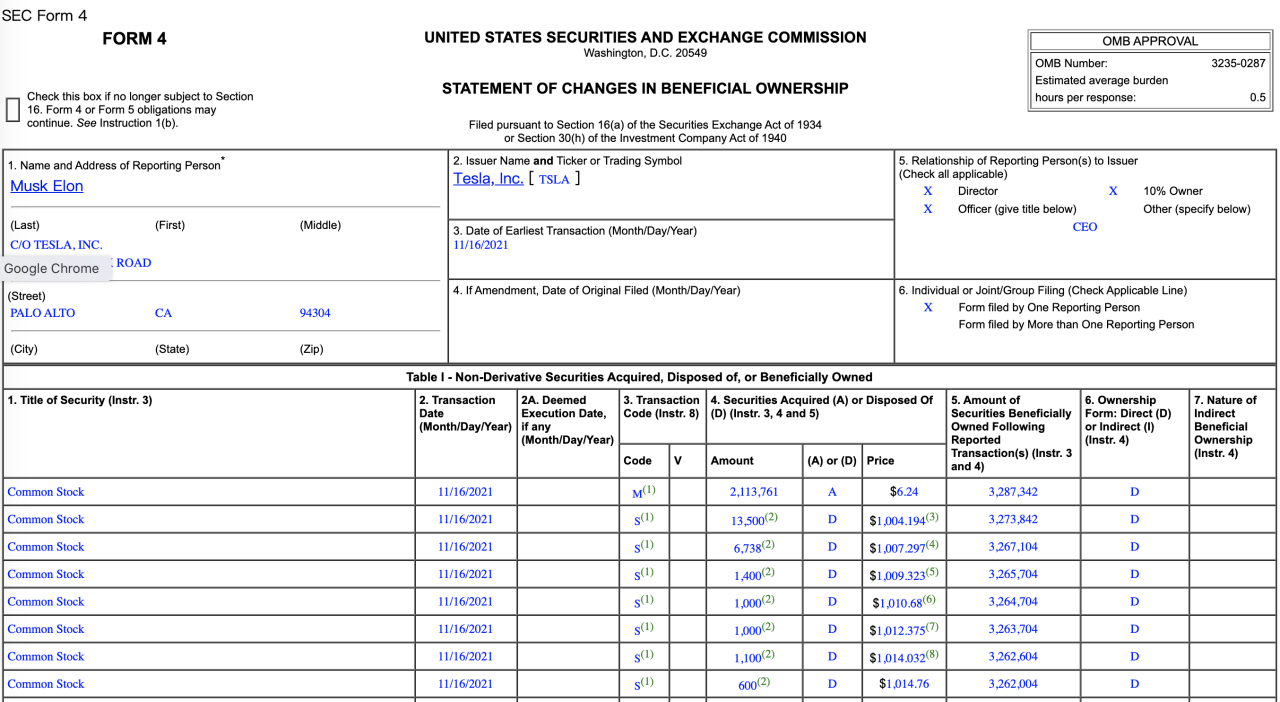Click footnote (1) beside transaction code M
The width and height of the screenshot is (1280, 702).
(x=649, y=490)
